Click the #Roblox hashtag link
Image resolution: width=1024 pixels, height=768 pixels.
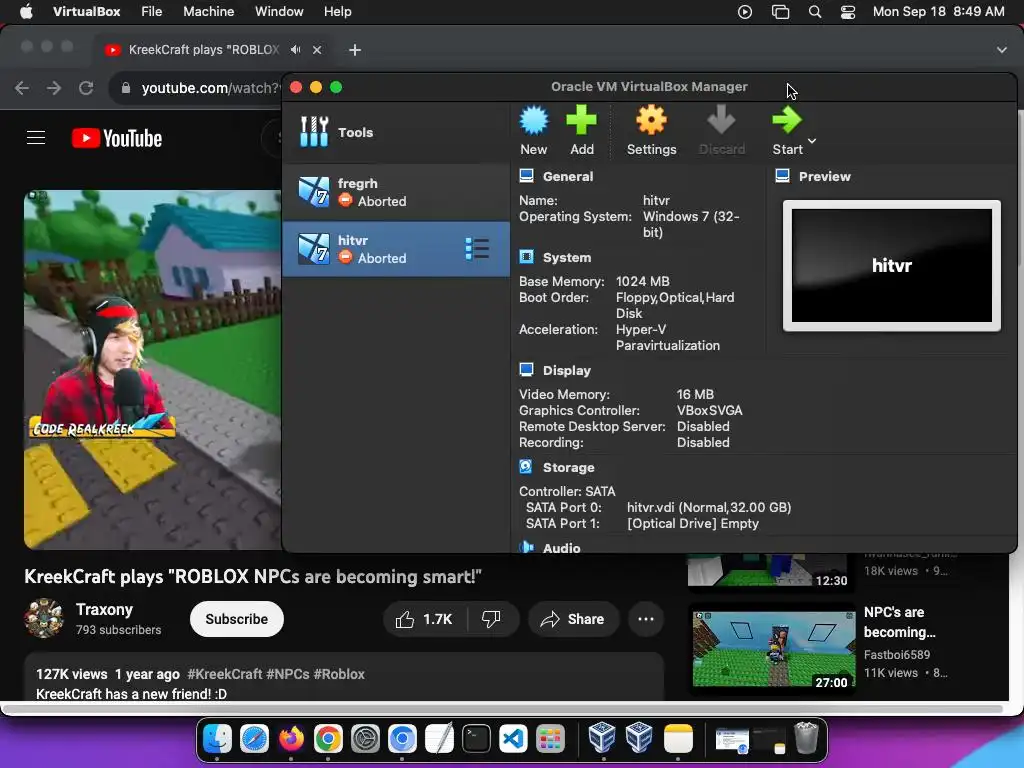(x=339, y=674)
